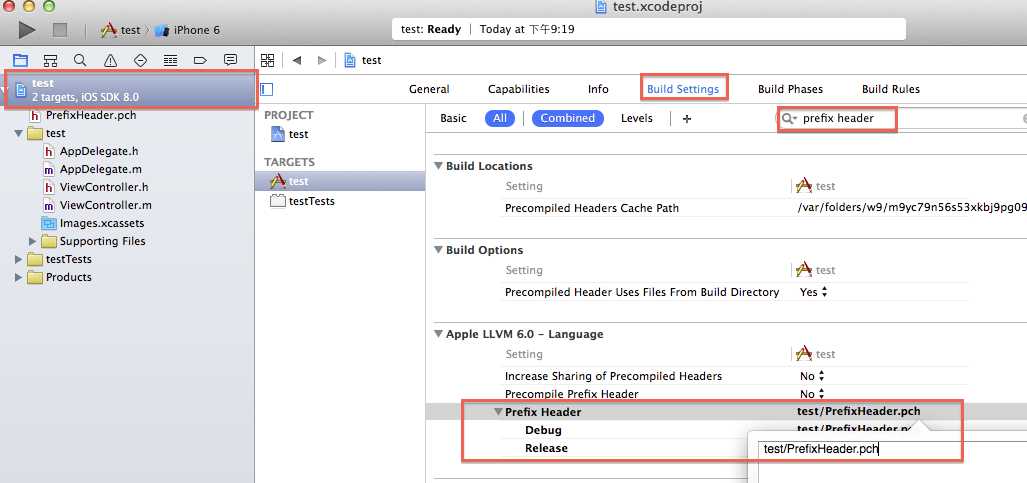Select the Combined view
This screenshot has height=483, width=1027.
567,119
